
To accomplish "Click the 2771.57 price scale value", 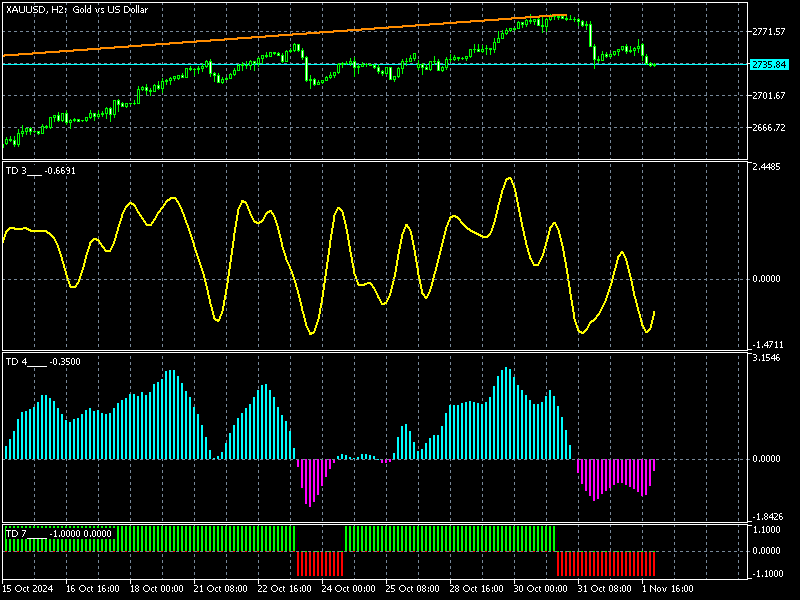I will 769,32.
